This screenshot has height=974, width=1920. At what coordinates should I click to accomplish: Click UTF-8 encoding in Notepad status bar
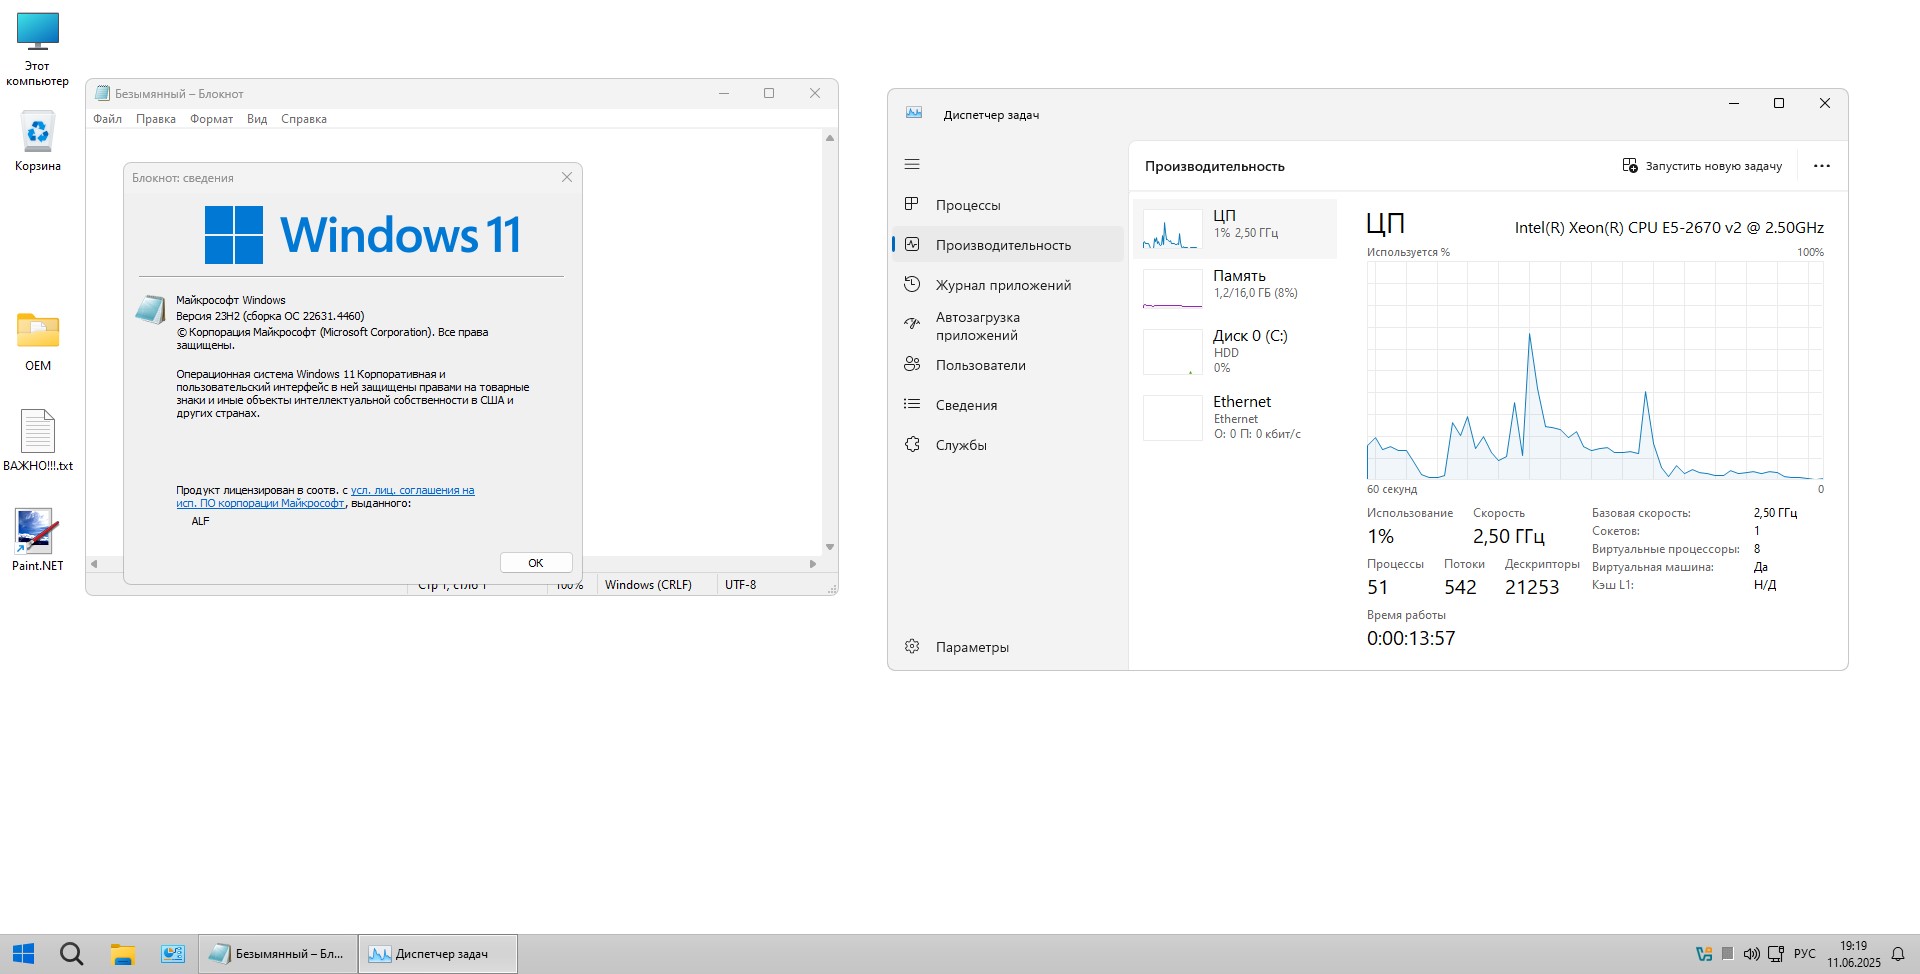click(x=741, y=585)
